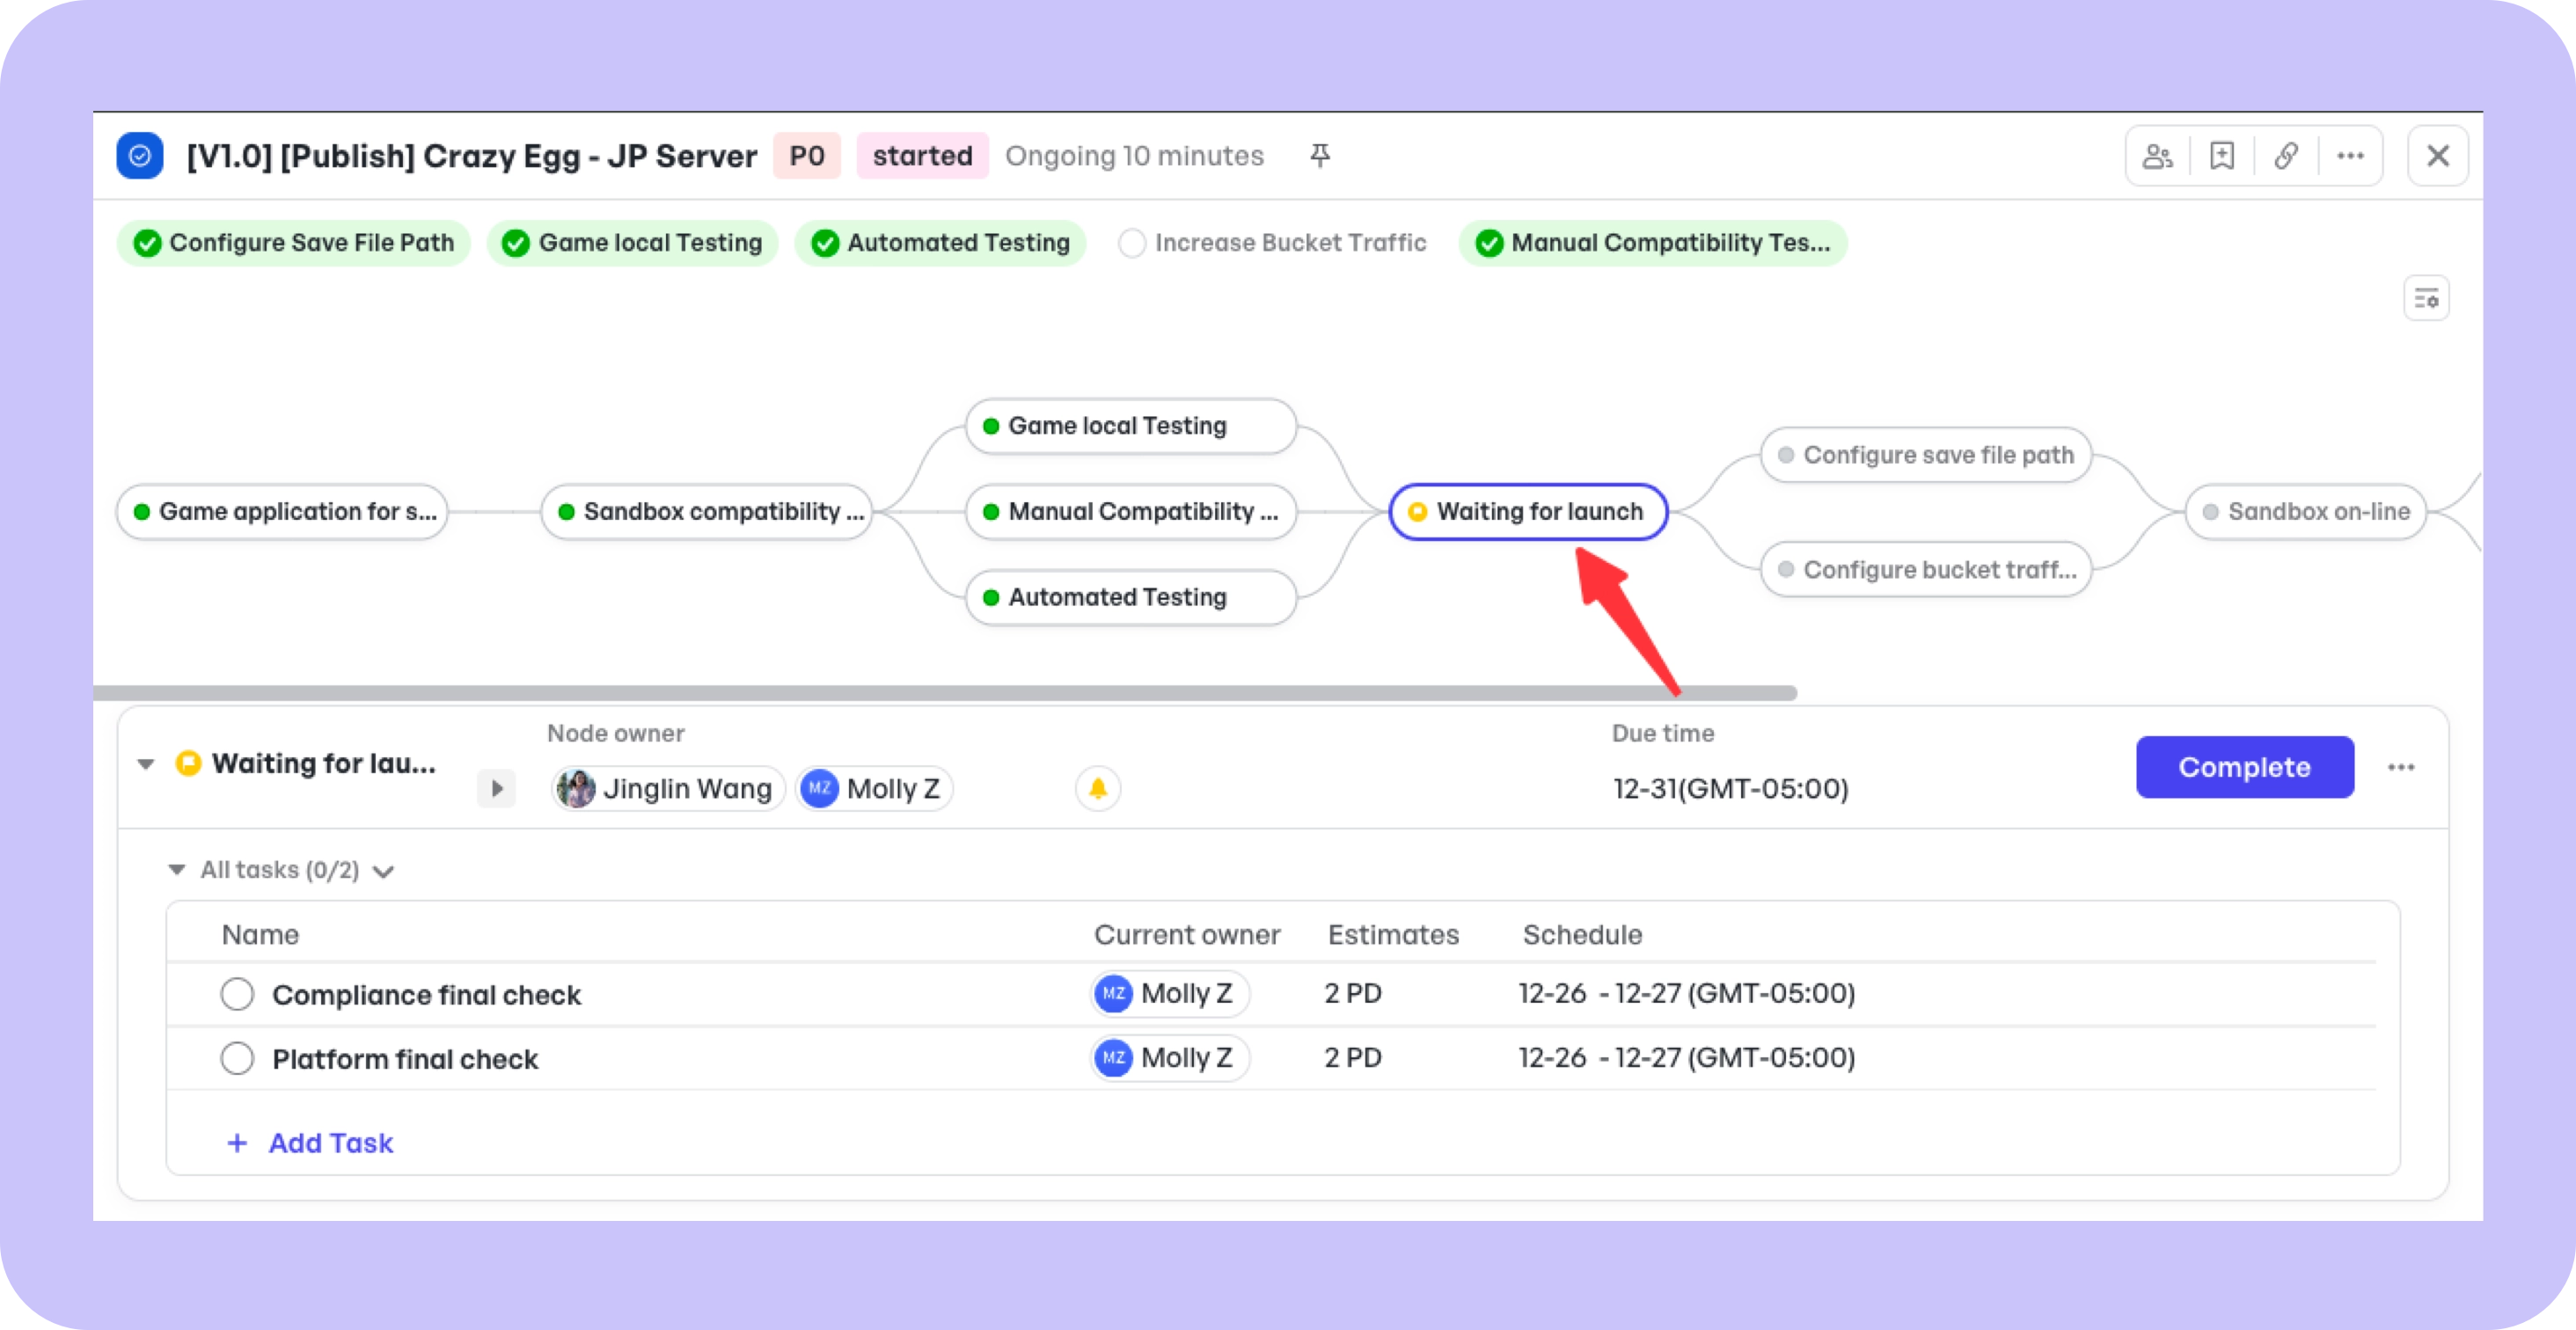Select the Game application workflow node
Screen dimensions: 2576x1330
coord(282,512)
